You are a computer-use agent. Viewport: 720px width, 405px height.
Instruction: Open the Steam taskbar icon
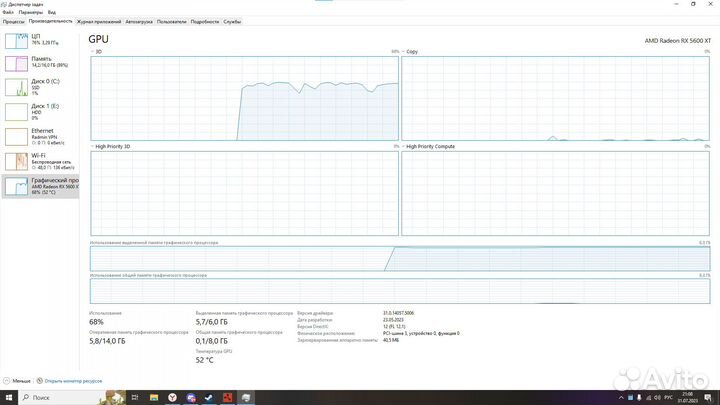[x=209, y=398]
